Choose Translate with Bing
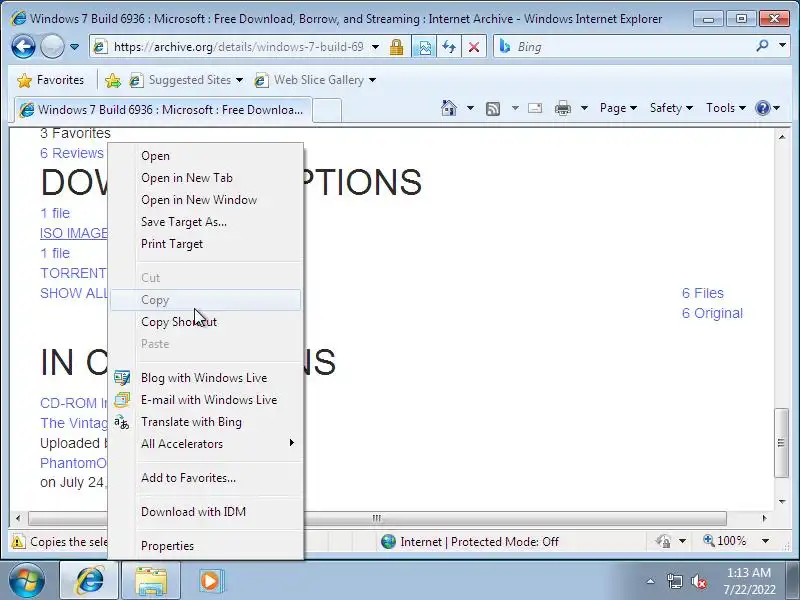This screenshot has width=800, height=600. point(205,422)
